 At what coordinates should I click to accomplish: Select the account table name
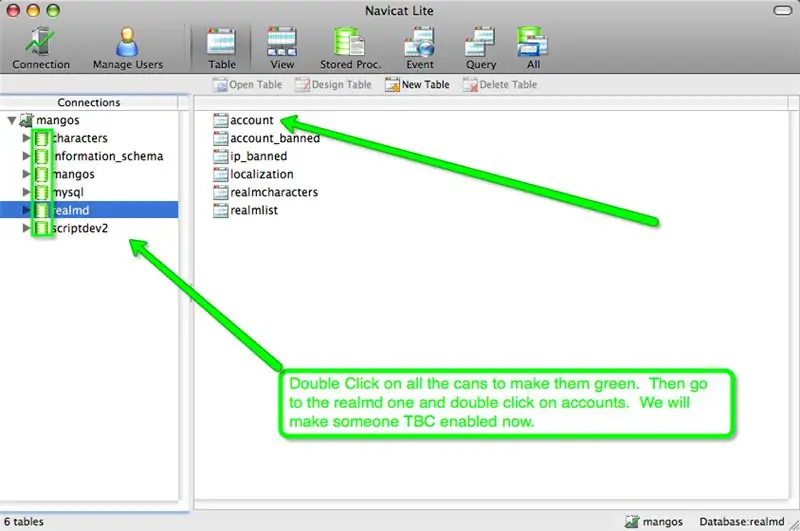252,120
